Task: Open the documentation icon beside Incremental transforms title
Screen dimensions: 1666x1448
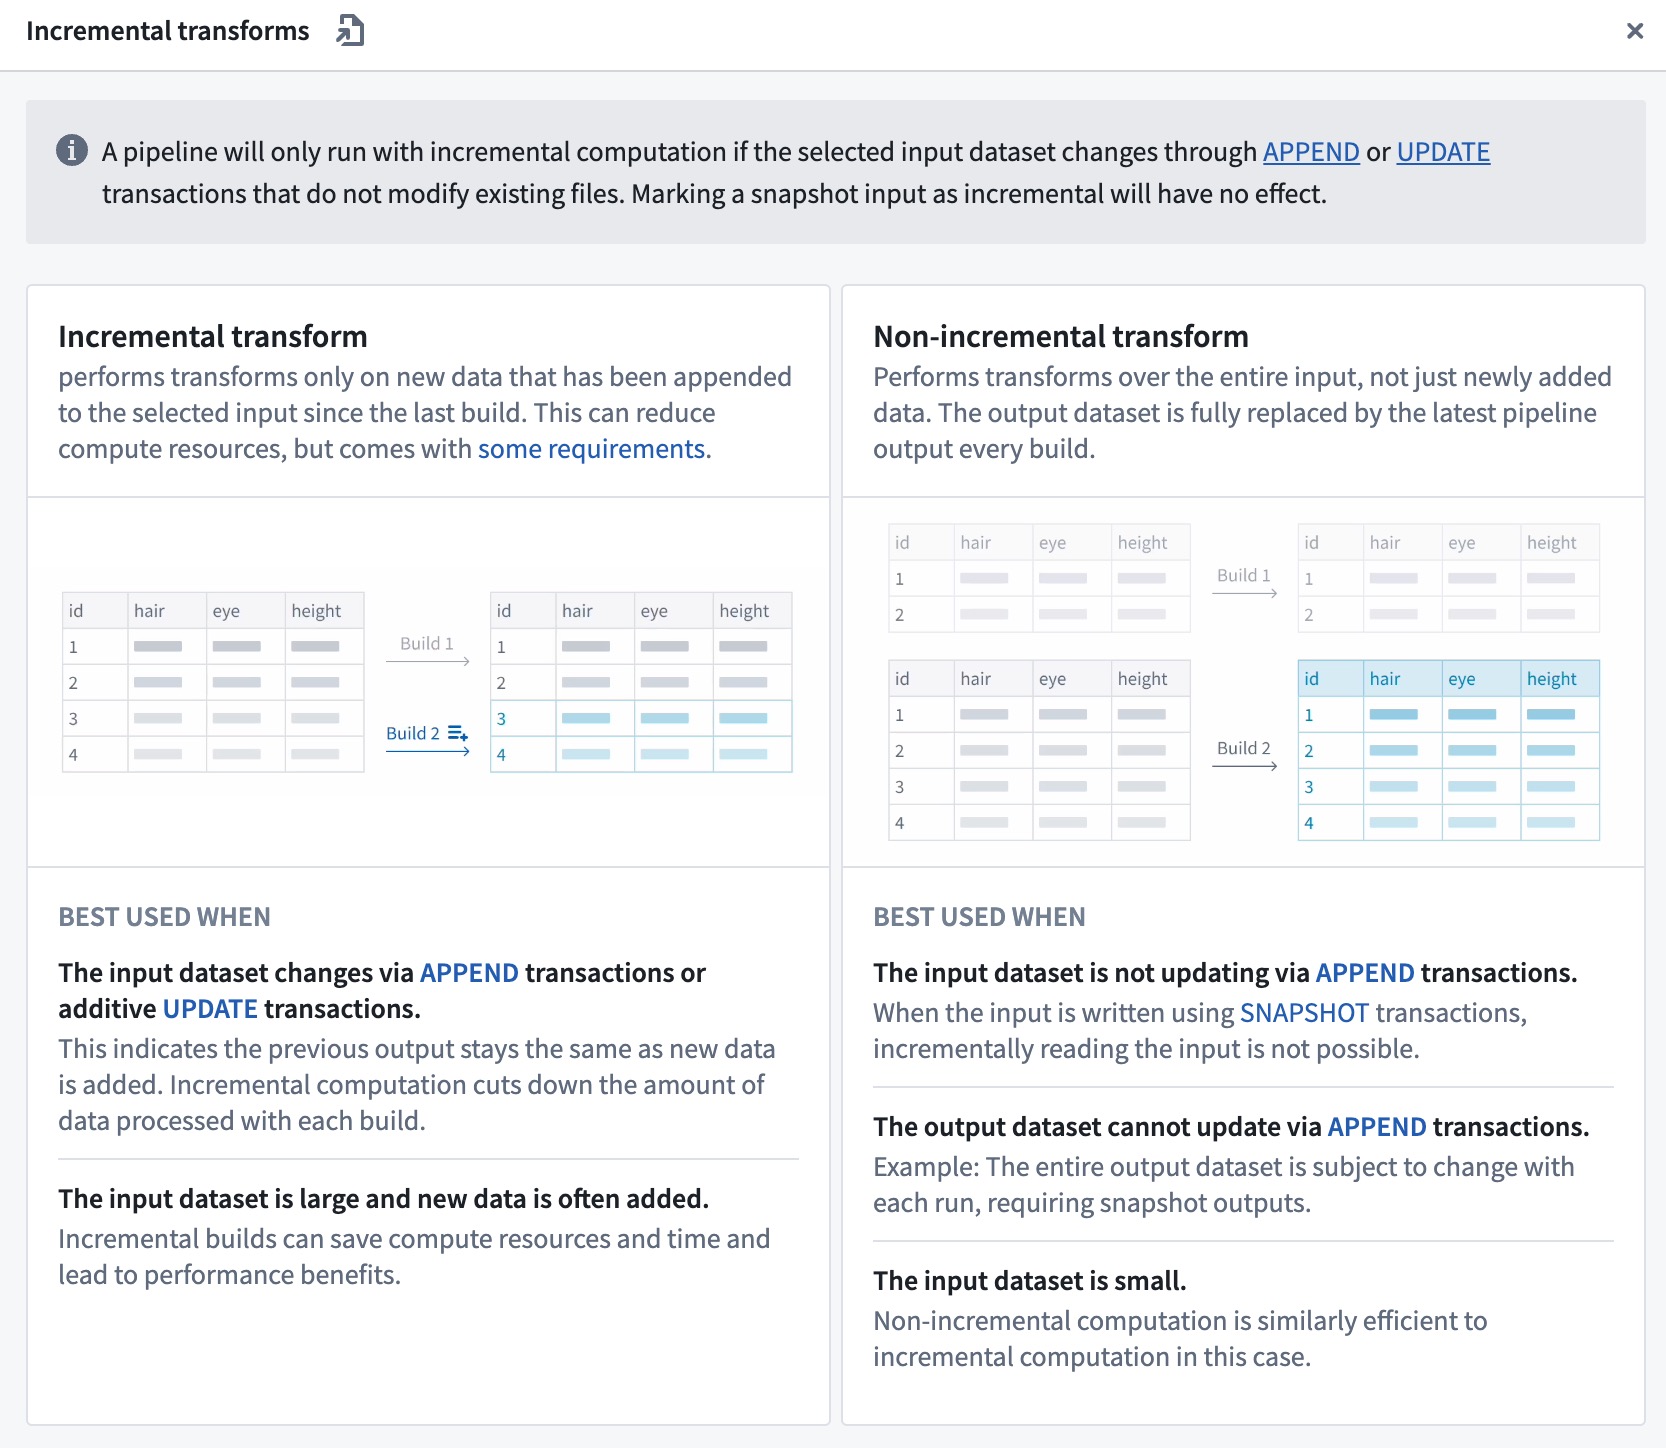Action: 350,31
